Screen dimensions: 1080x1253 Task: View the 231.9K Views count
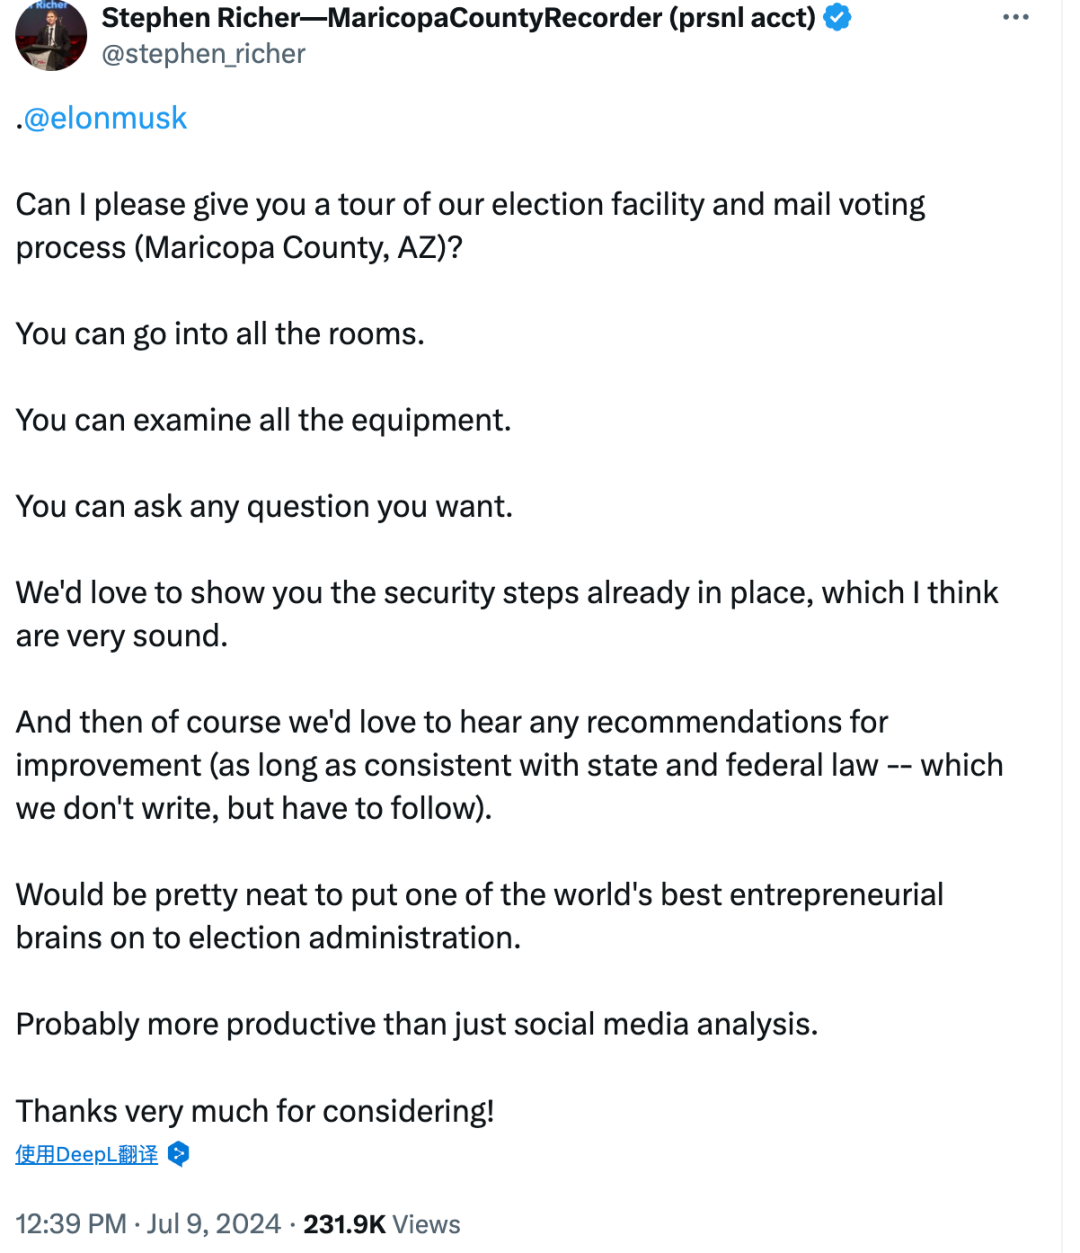pos(382,1224)
